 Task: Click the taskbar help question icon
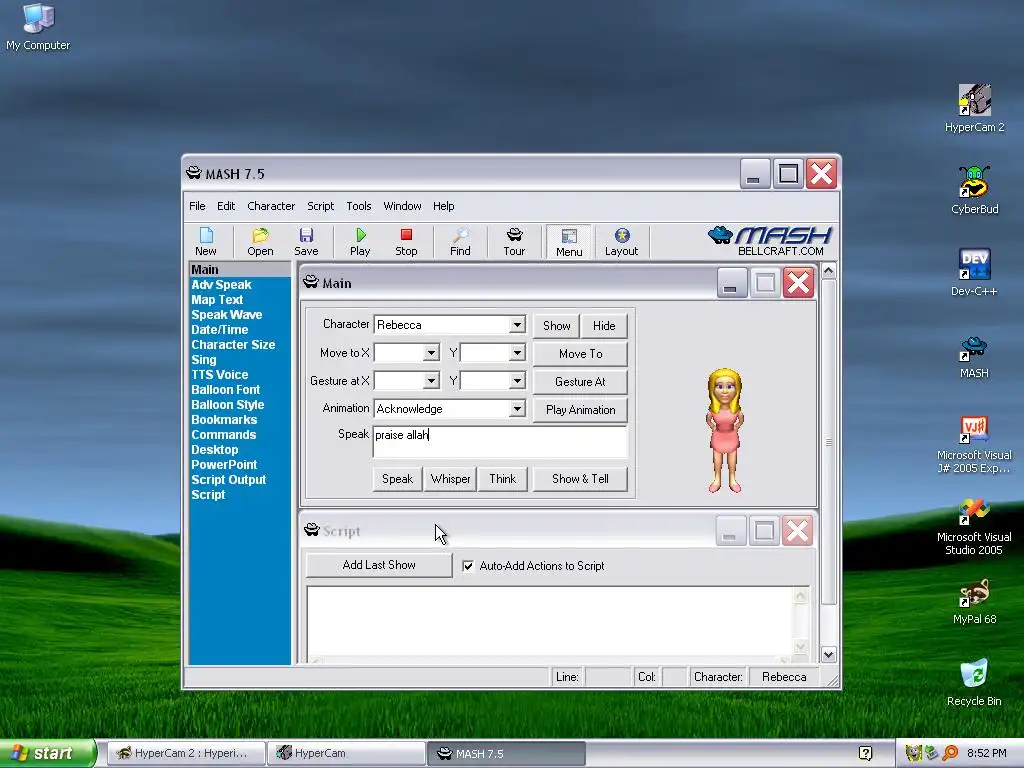pyautogui.click(x=865, y=753)
